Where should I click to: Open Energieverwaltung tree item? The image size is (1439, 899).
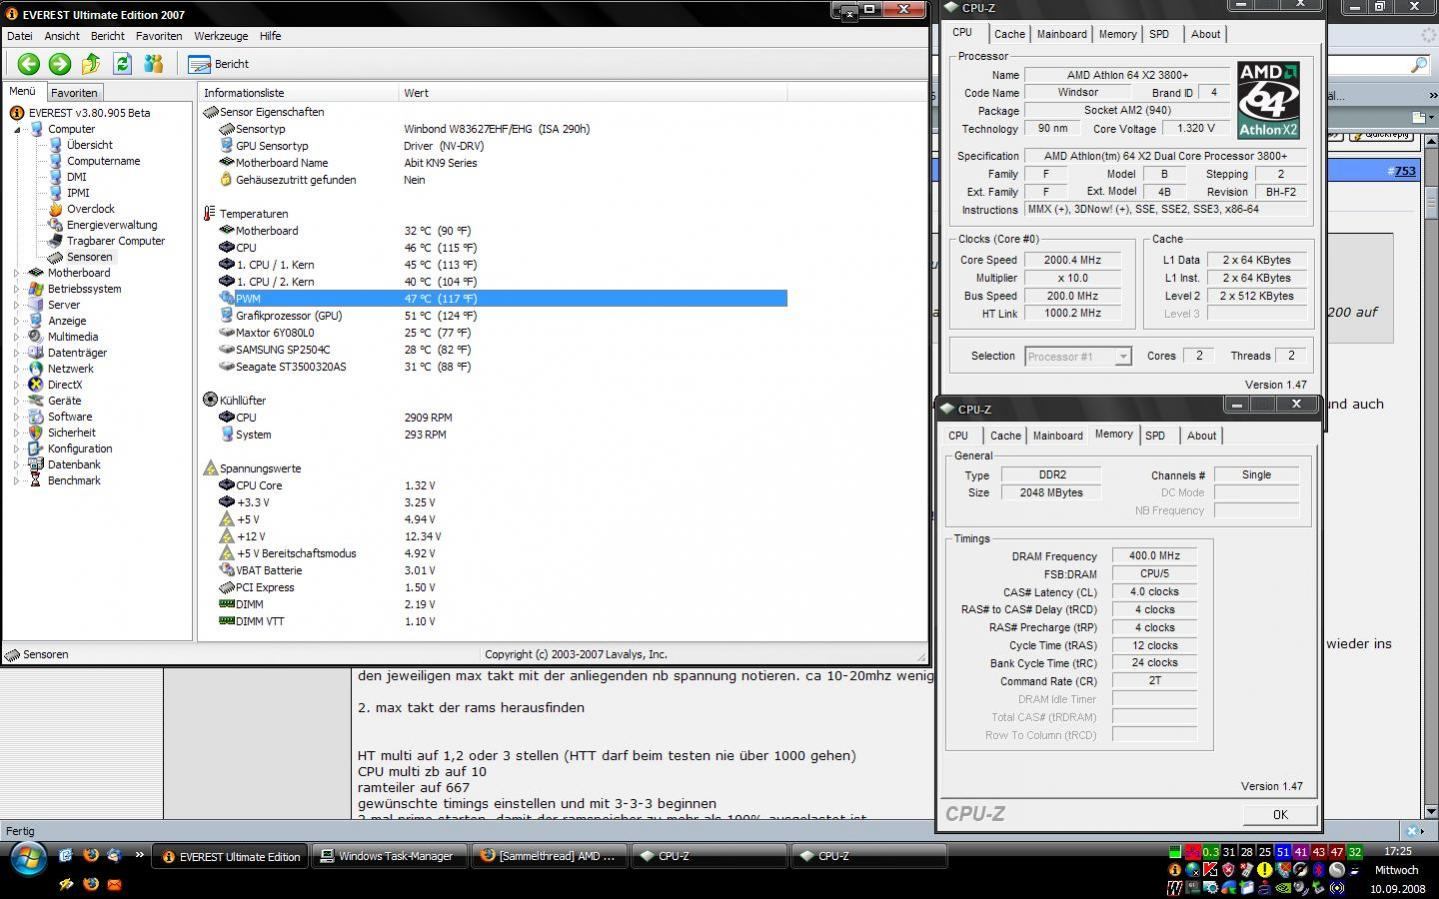[x=112, y=225]
